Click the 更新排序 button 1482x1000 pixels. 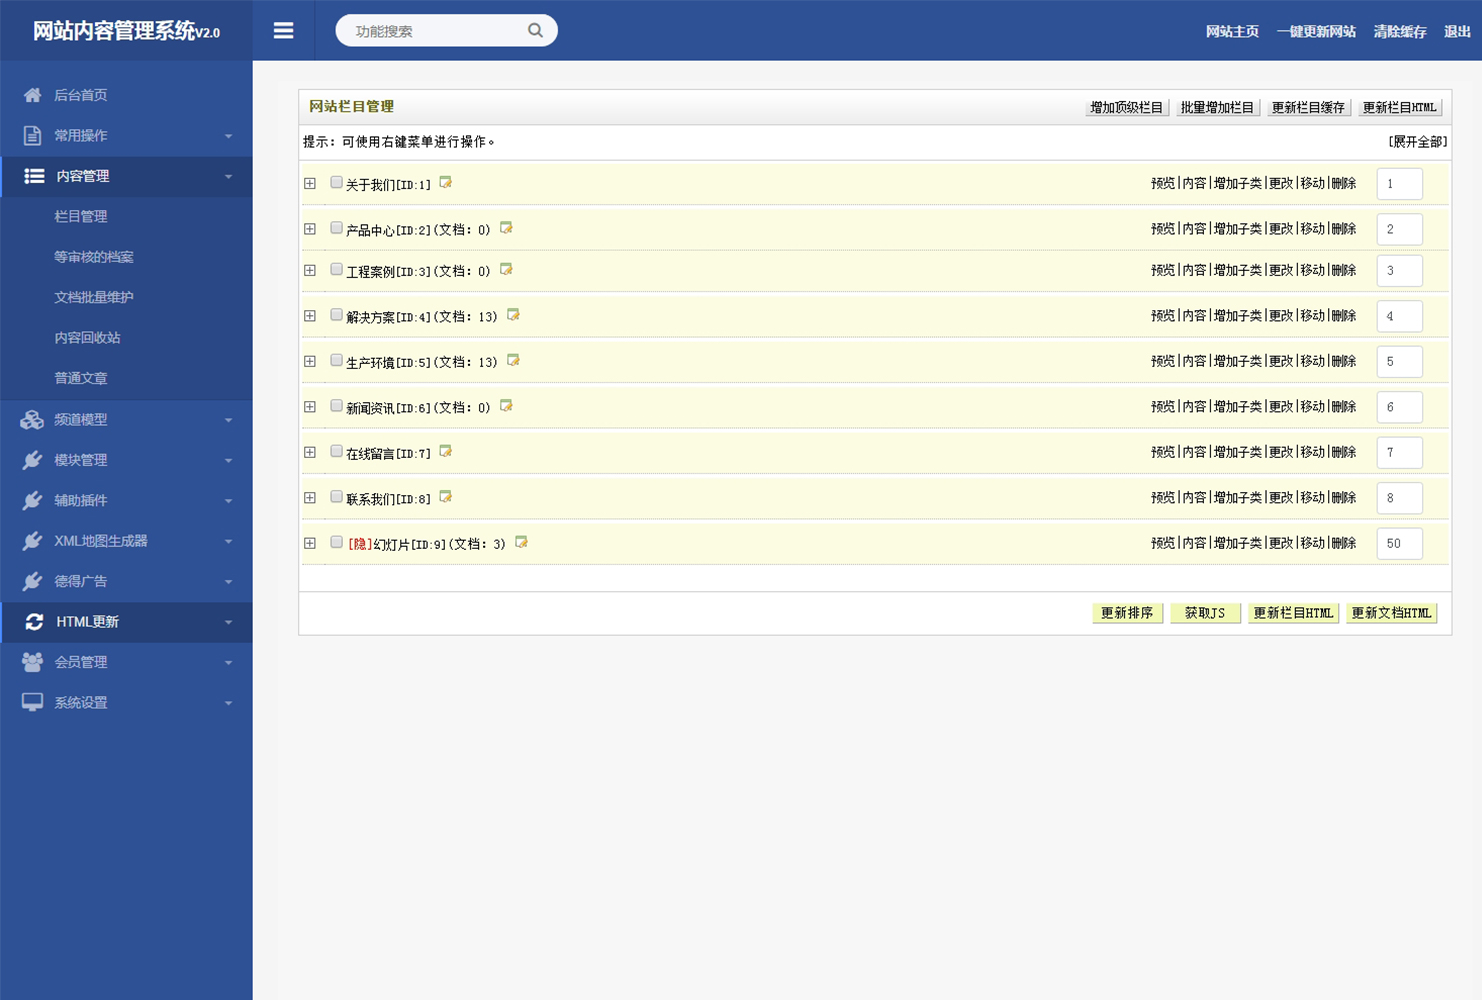pos(1127,613)
